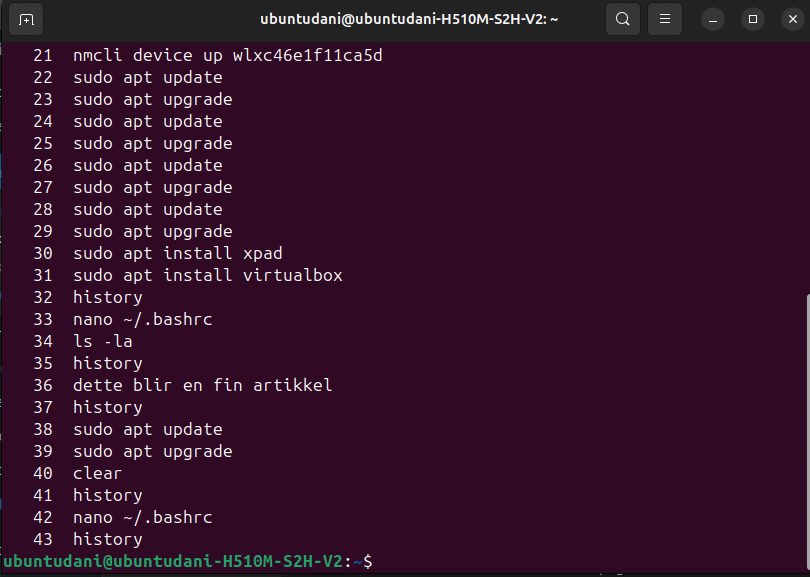The image size is (810, 577).
Task: Click line 42 nano ~/.bashrc
Action: [x=122, y=517]
